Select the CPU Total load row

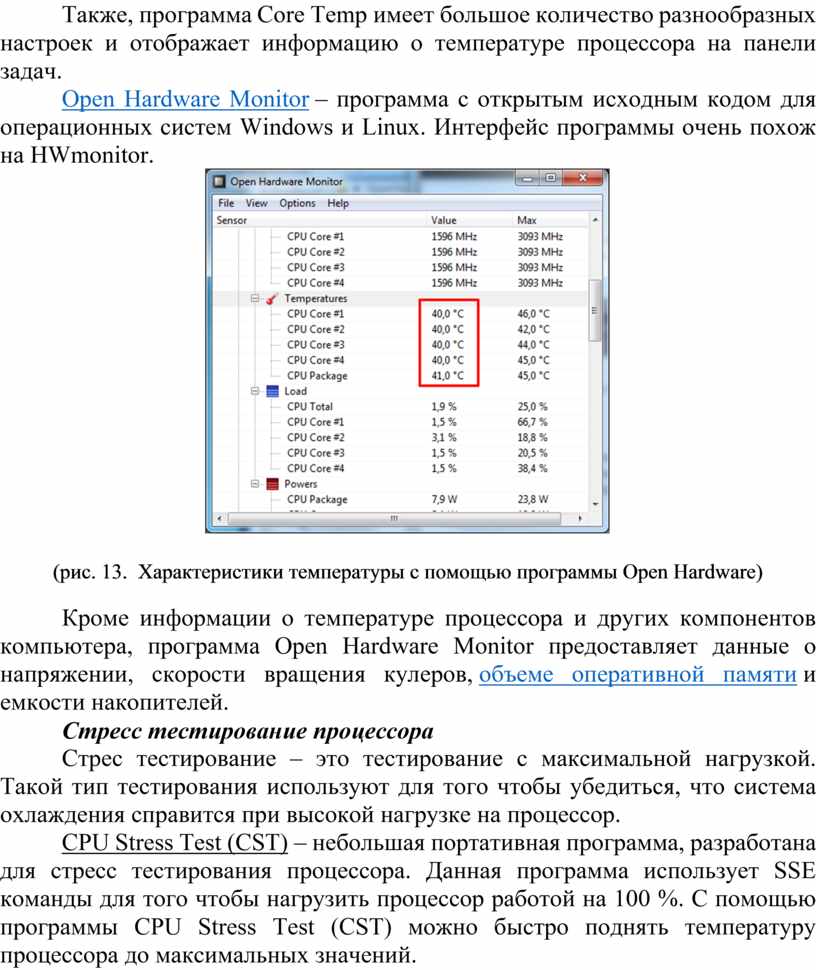tap(401, 406)
